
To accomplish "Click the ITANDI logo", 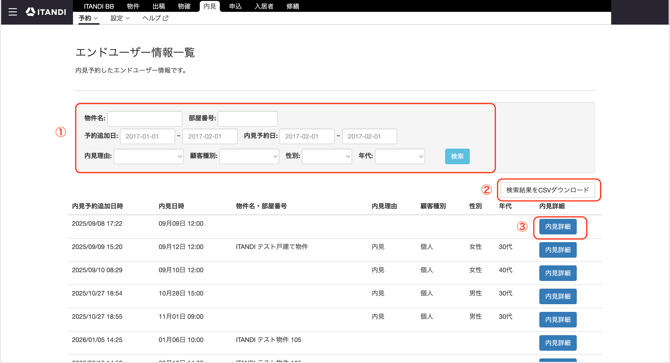I will (x=46, y=12).
